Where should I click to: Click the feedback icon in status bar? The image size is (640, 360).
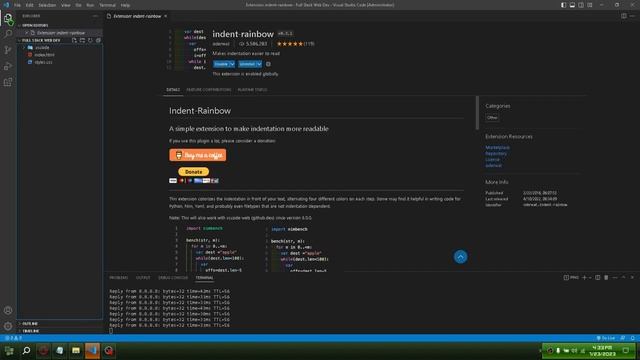(623, 338)
